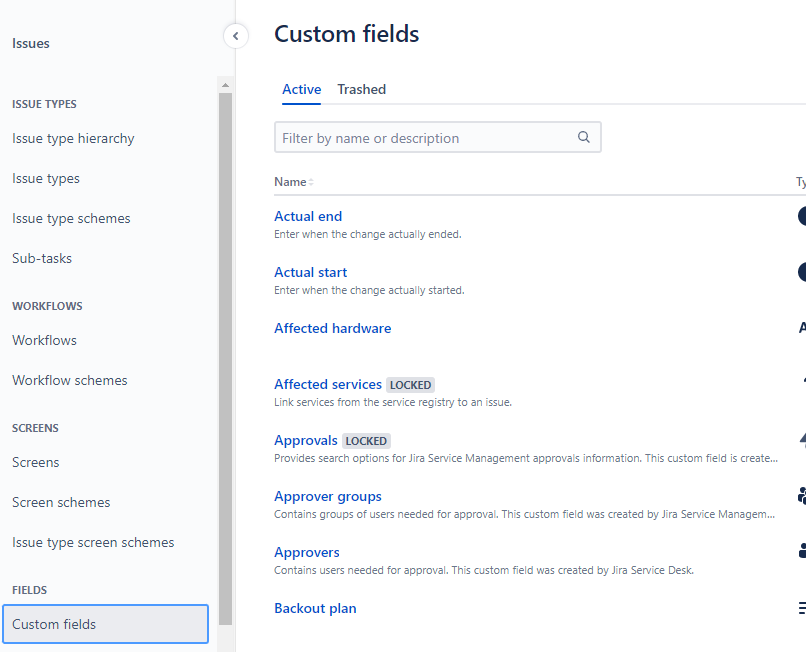
Task: Select the Active tab
Action: coord(301,89)
